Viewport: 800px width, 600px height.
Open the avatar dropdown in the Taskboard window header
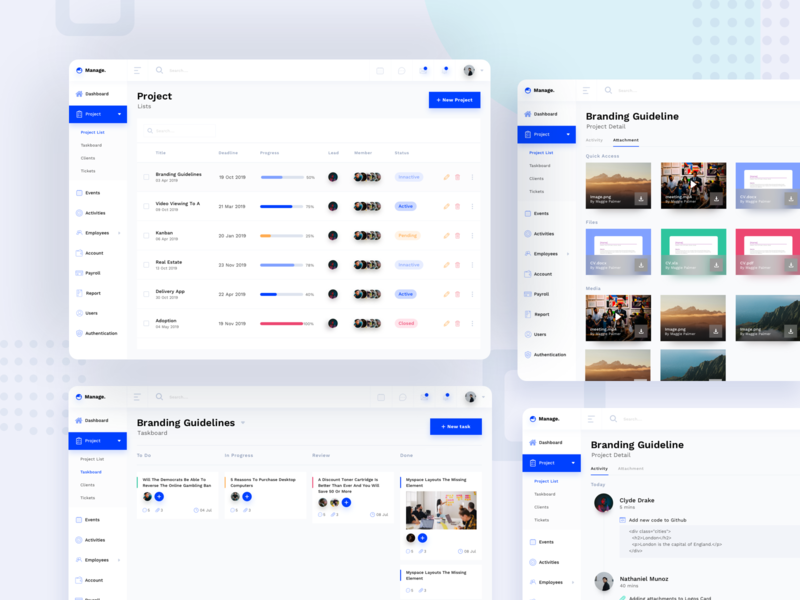[x=483, y=397]
